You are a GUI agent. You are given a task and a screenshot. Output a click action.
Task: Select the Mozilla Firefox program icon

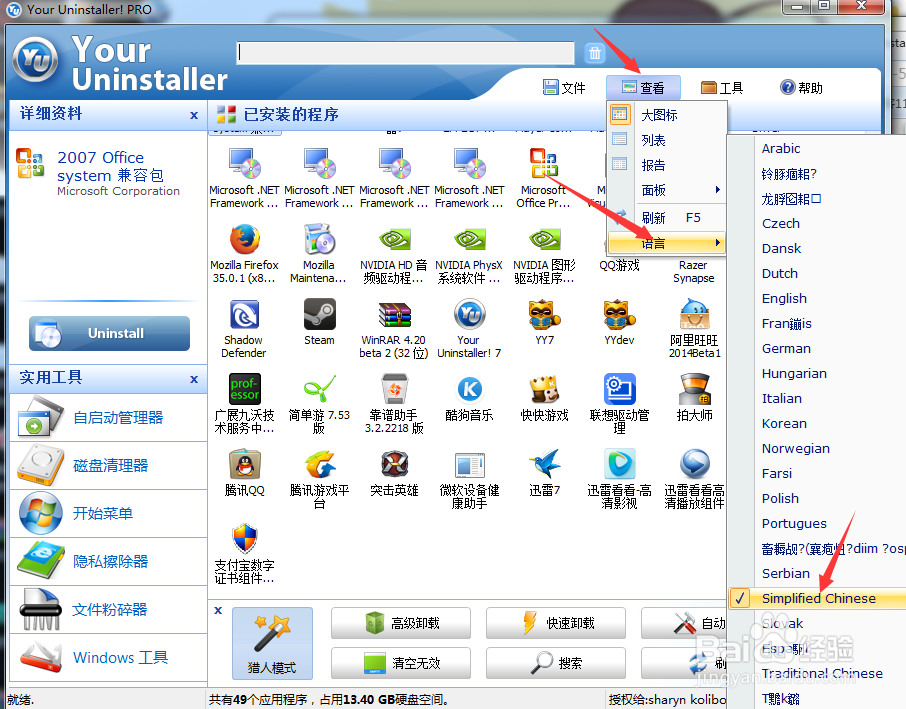pos(244,239)
